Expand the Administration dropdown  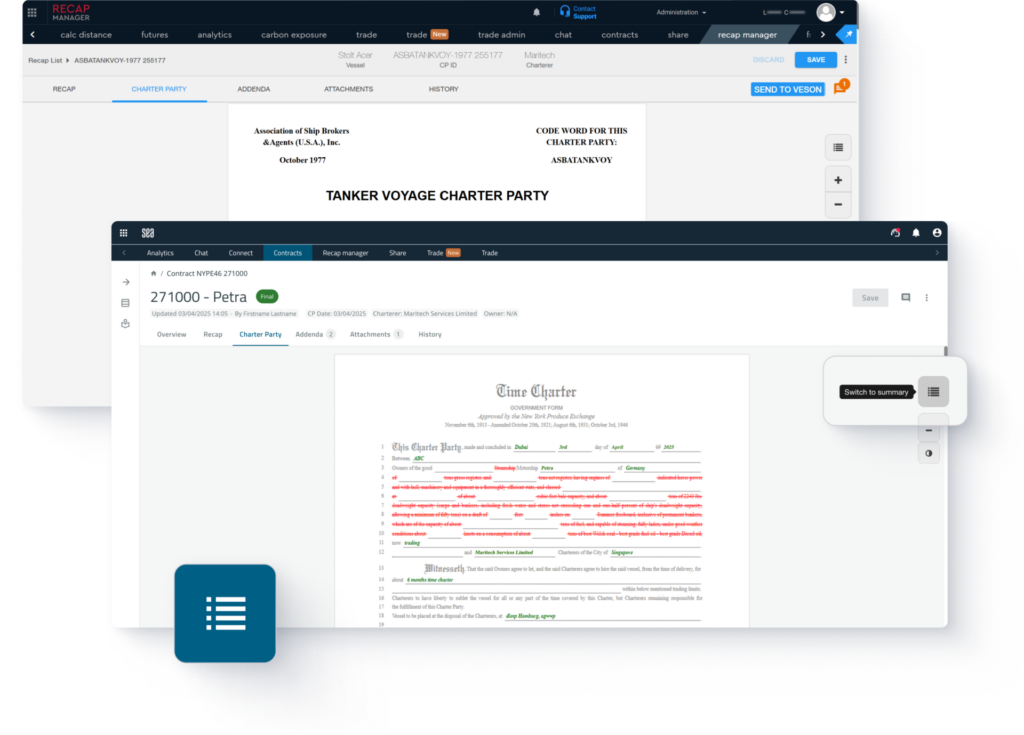[x=681, y=12]
